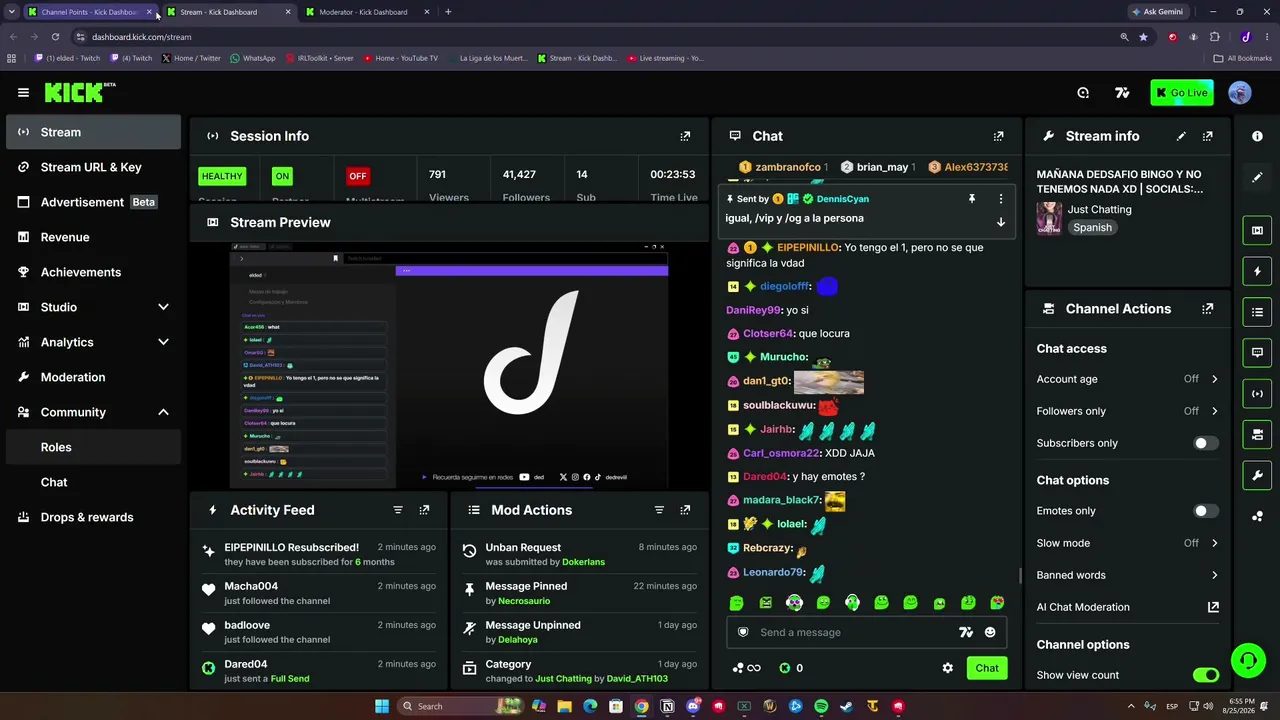Edit stream info with the pencil icon
This screenshot has width=1280, height=720.
pos(1181,136)
